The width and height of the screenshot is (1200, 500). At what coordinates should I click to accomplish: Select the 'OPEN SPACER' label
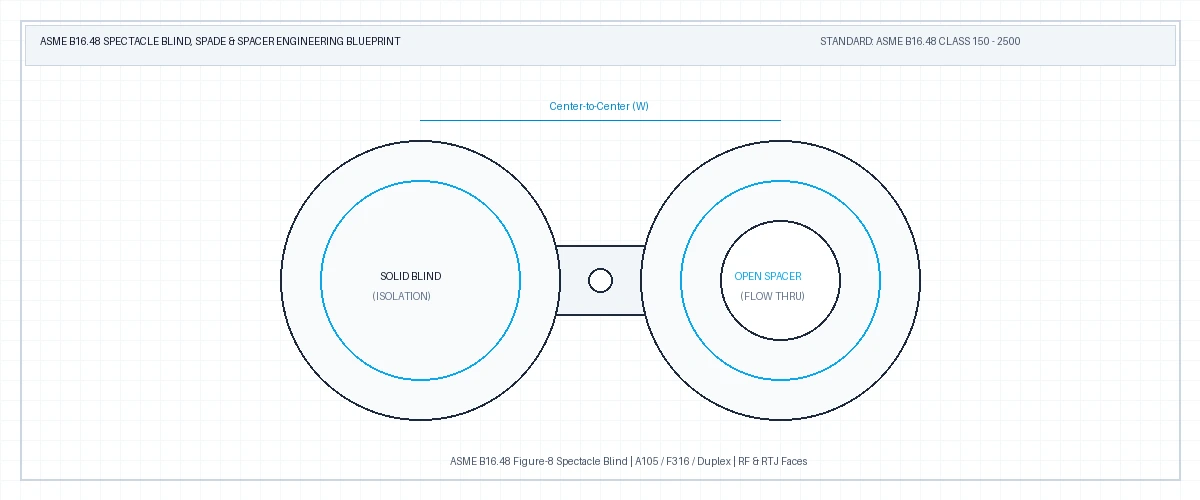click(768, 276)
